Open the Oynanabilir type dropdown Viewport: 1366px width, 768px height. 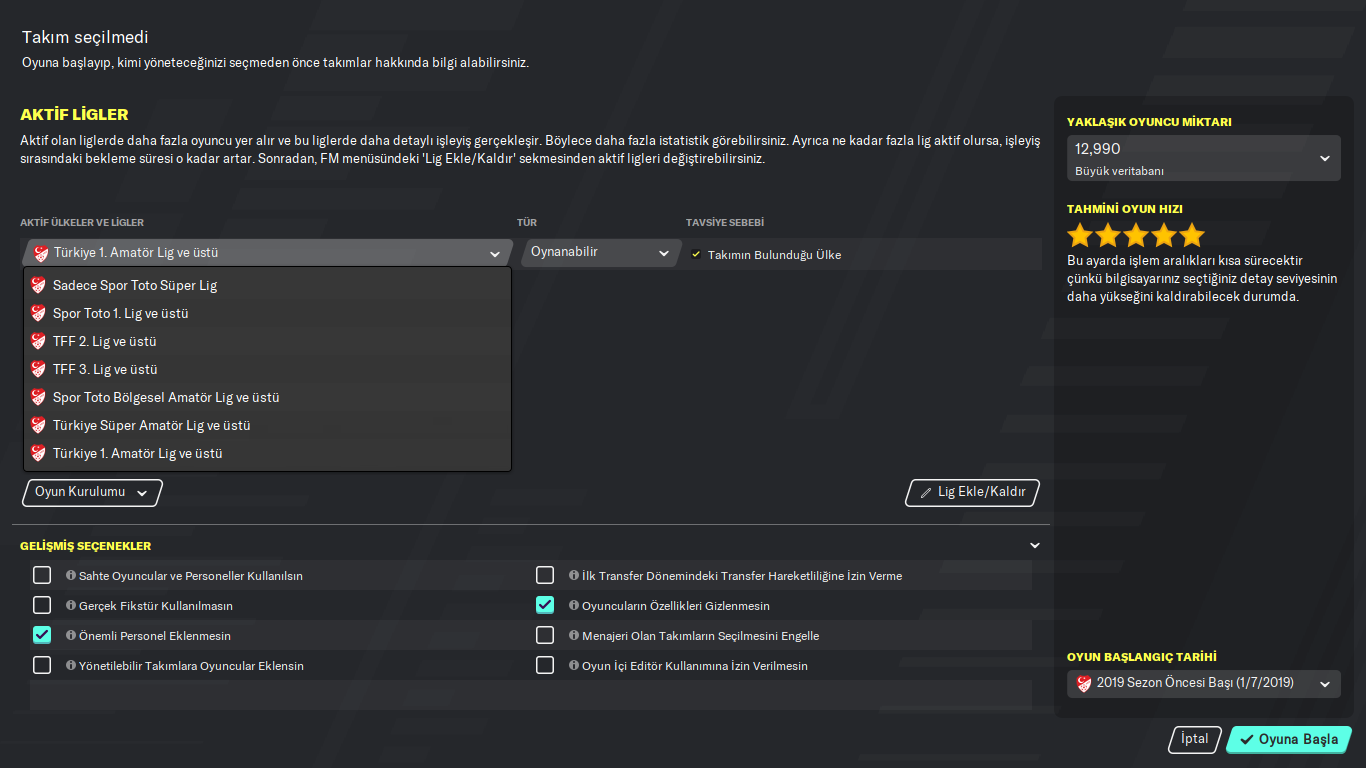coord(600,253)
